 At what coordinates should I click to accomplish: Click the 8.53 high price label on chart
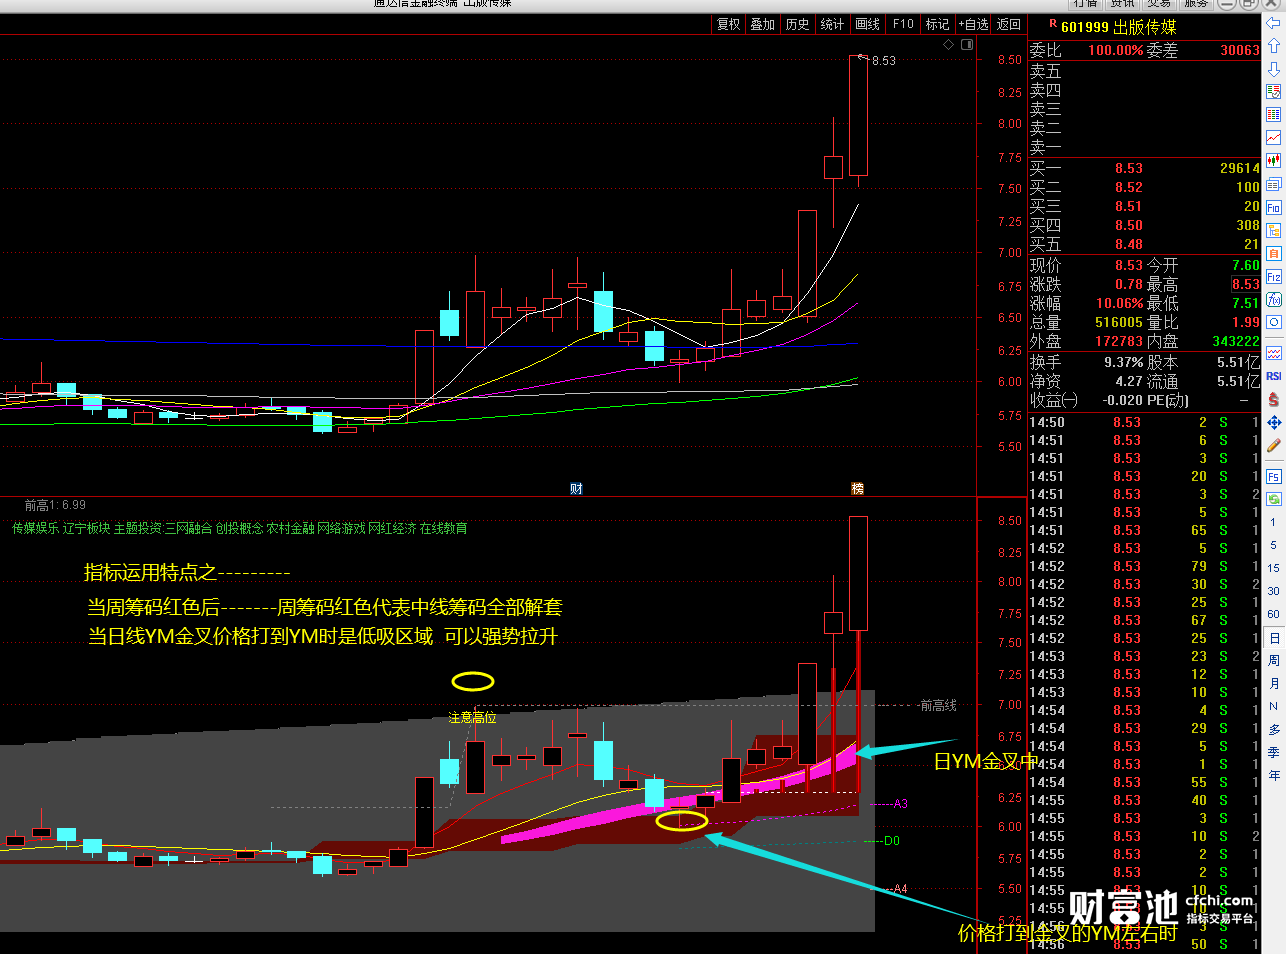pos(884,61)
